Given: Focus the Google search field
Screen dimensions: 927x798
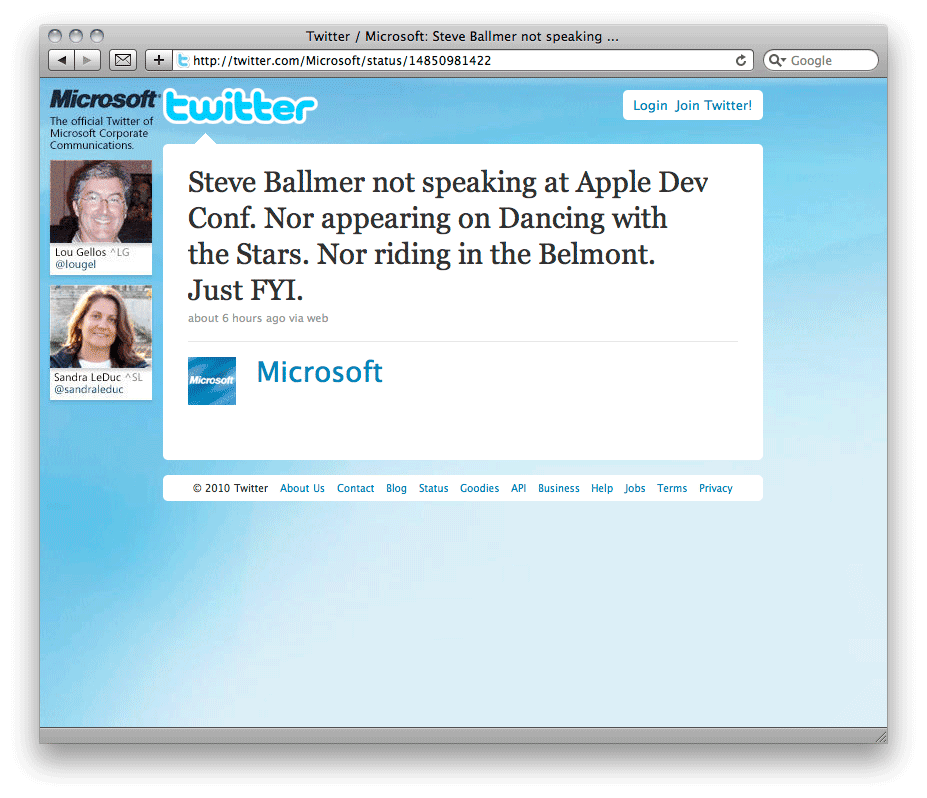Looking at the screenshot, I should [x=821, y=60].
